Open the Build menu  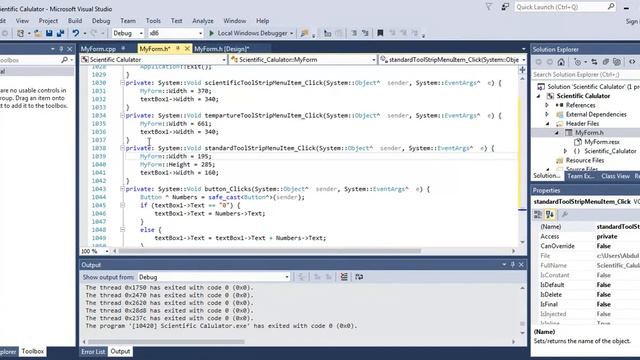[x=75, y=21]
